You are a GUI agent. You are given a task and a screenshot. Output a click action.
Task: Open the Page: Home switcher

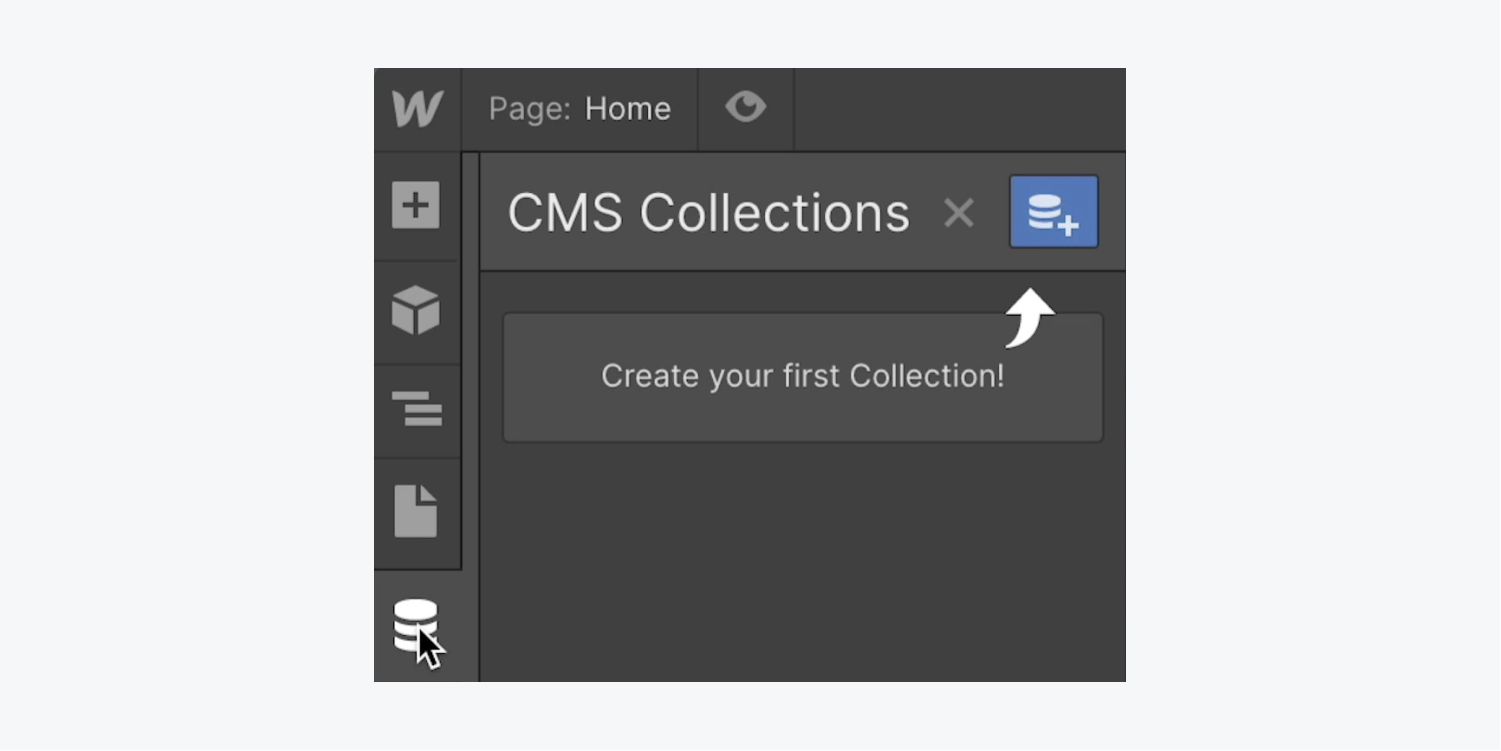click(x=579, y=109)
